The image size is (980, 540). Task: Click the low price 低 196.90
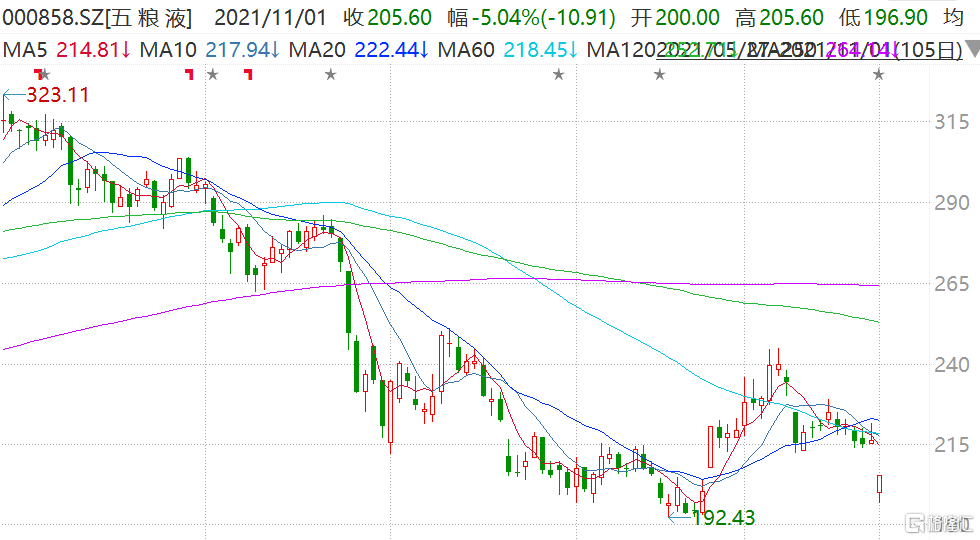883,18
